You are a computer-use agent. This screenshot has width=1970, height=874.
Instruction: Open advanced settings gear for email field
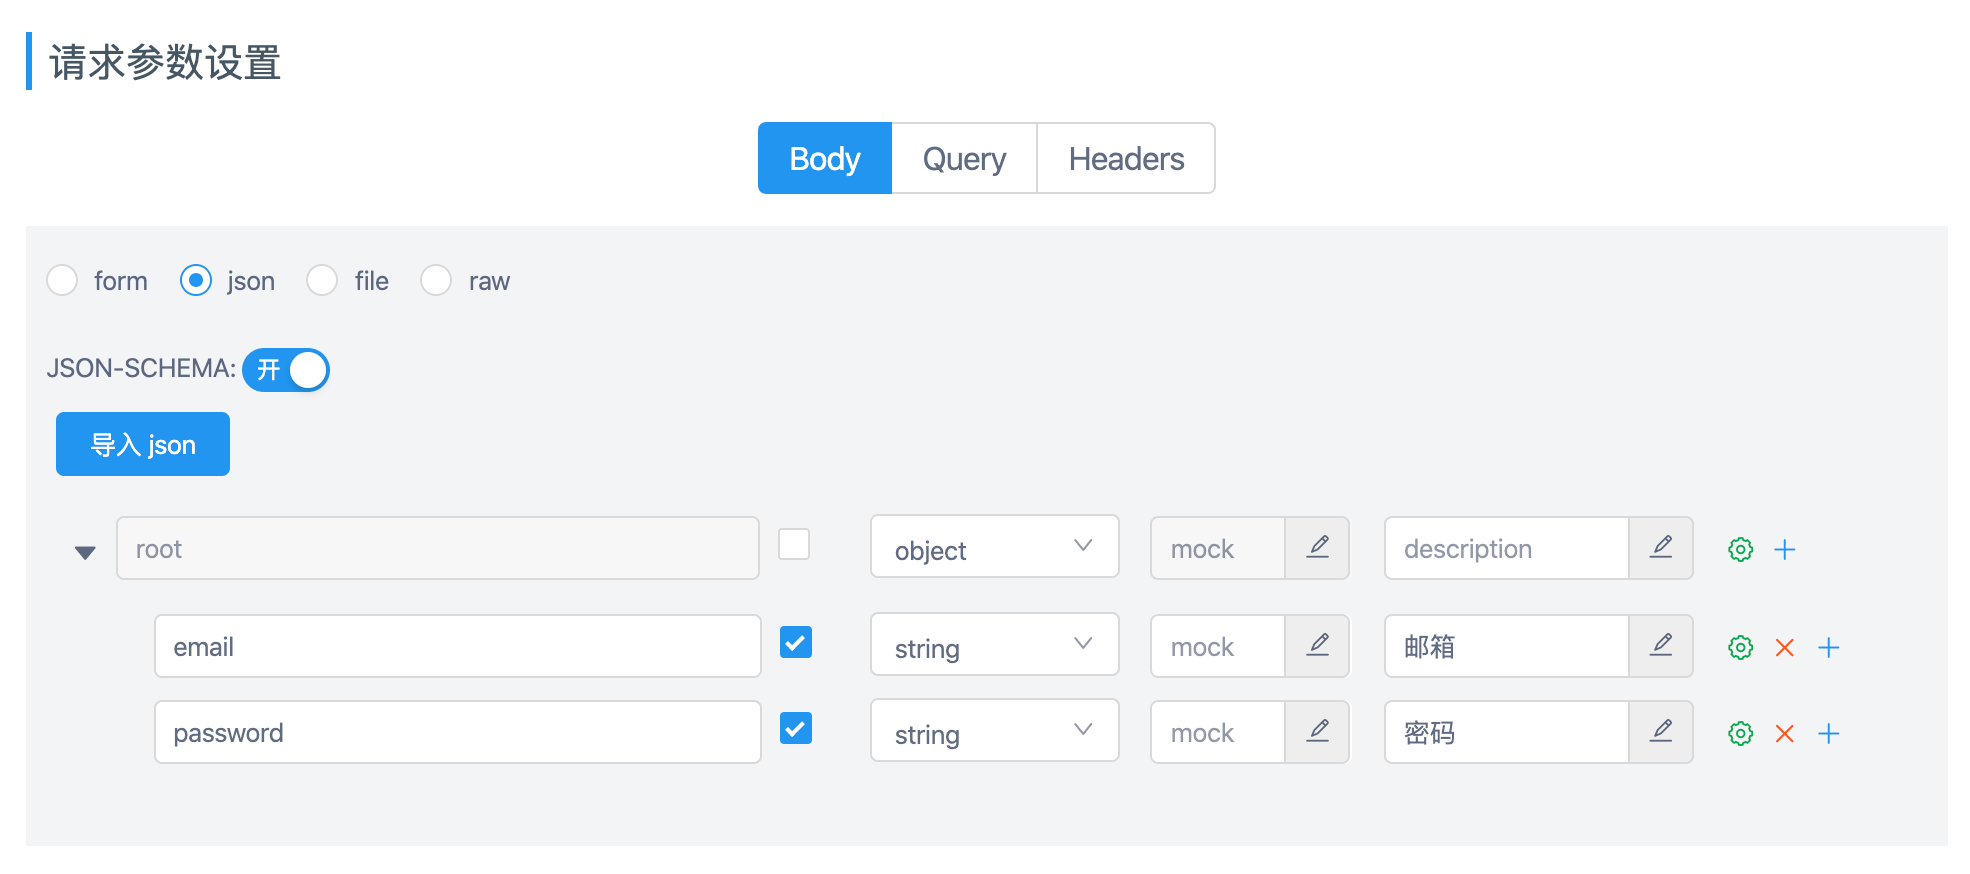[1740, 647]
